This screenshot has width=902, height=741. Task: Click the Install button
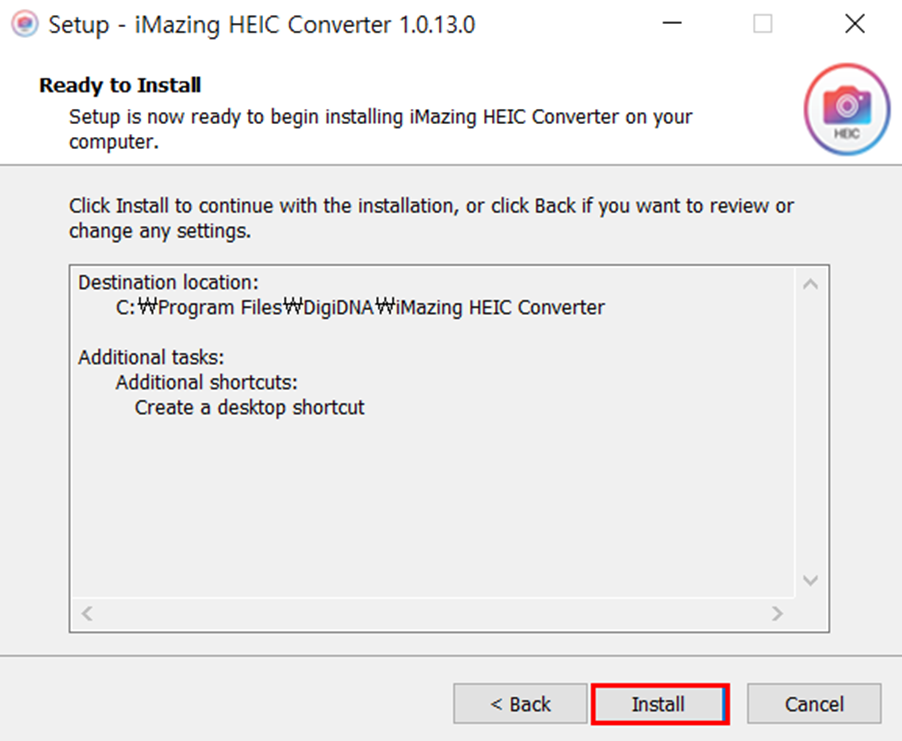[x=660, y=704]
